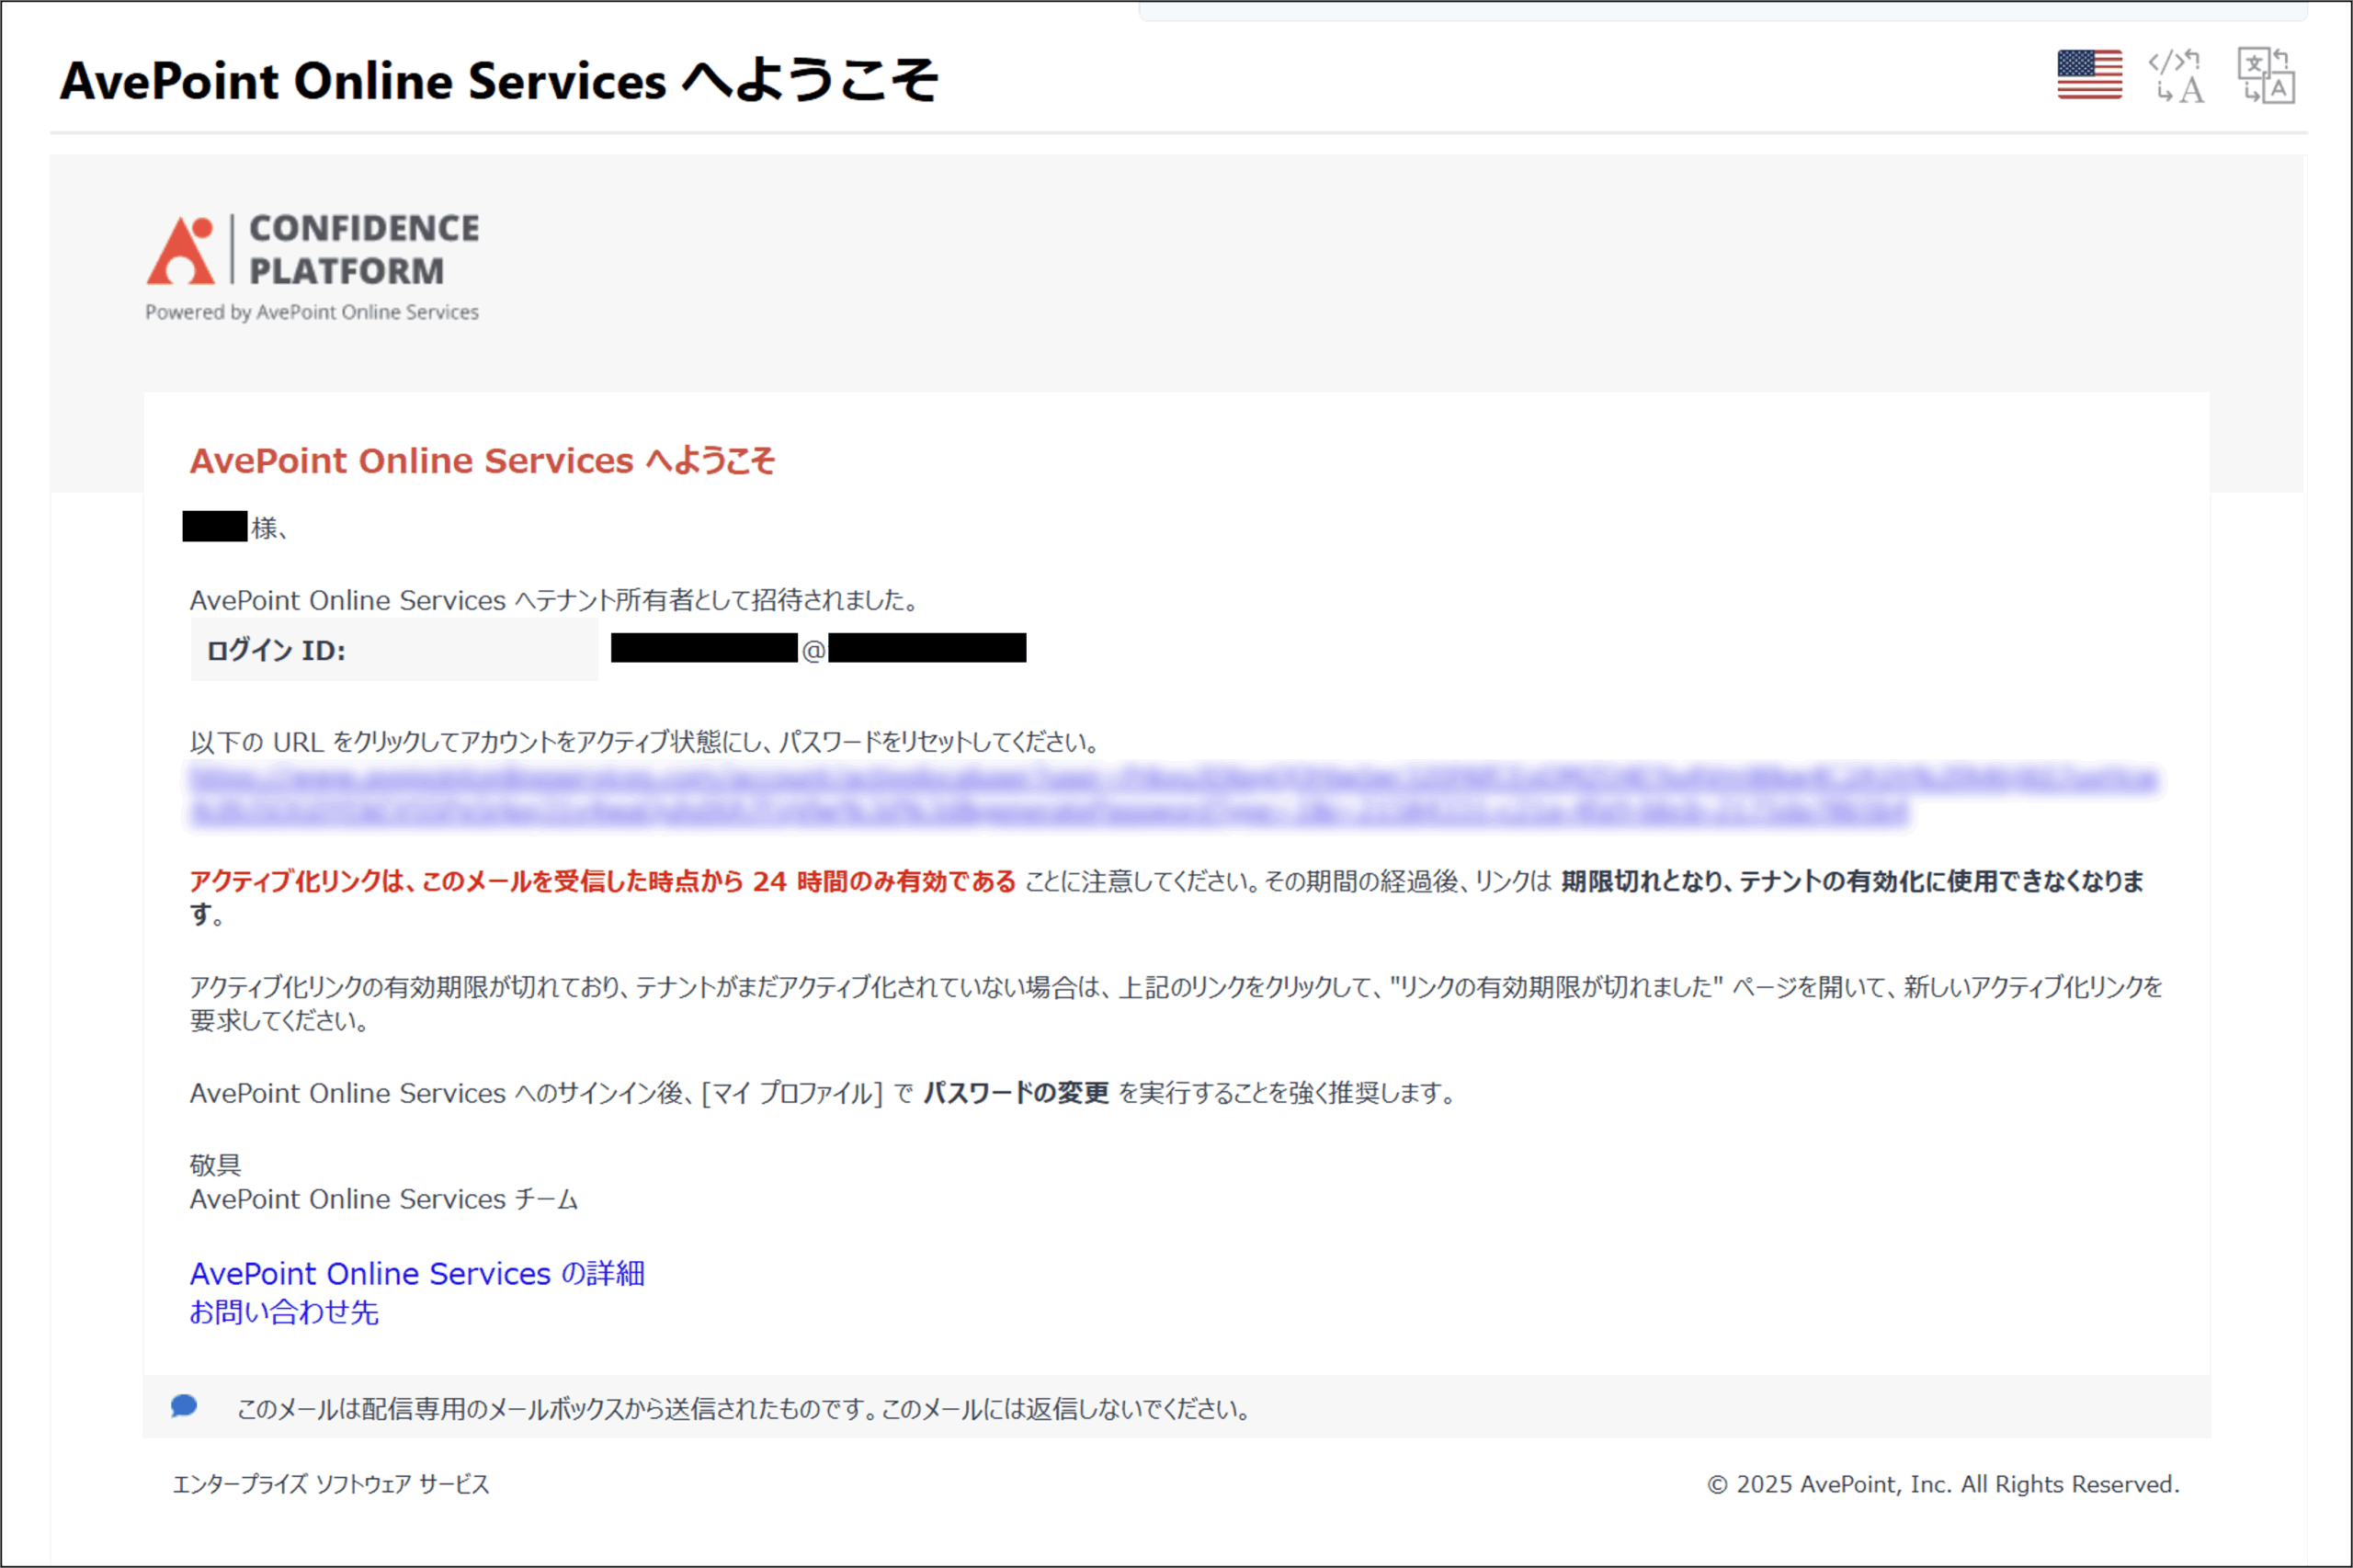The image size is (2353, 1568).
Task: Click the US flag language icon
Action: tap(2089, 75)
